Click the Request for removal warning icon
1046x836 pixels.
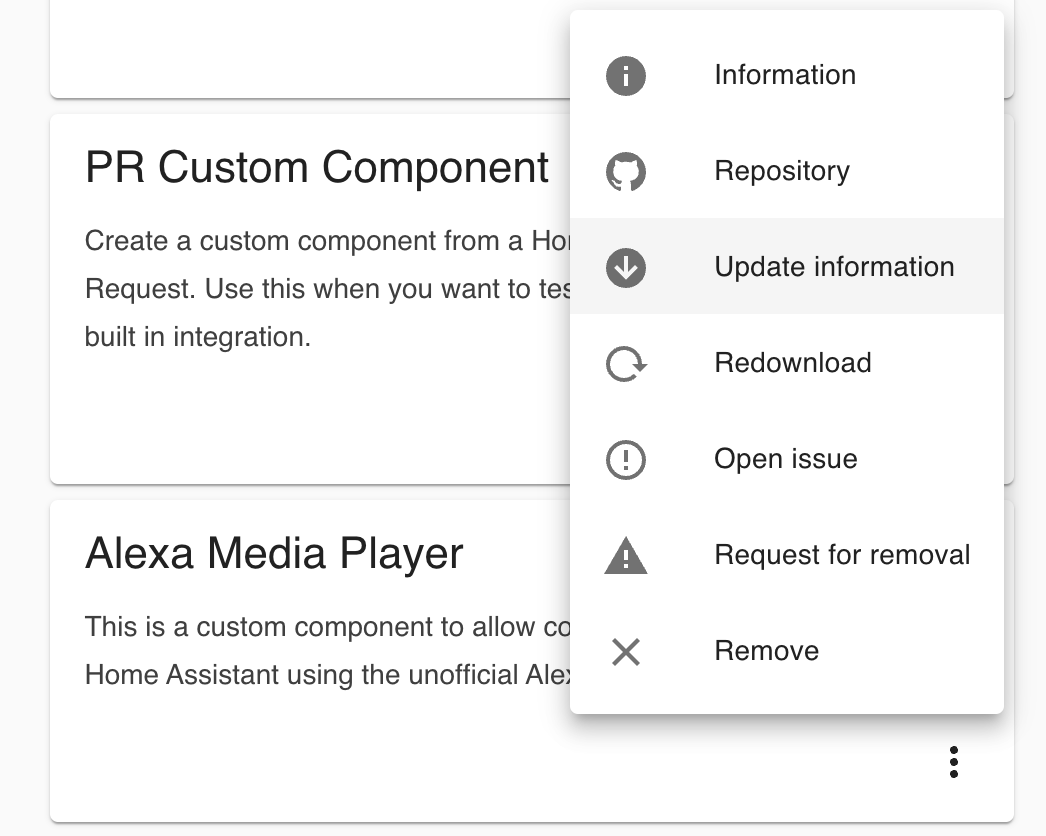pyautogui.click(x=626, y=555)
